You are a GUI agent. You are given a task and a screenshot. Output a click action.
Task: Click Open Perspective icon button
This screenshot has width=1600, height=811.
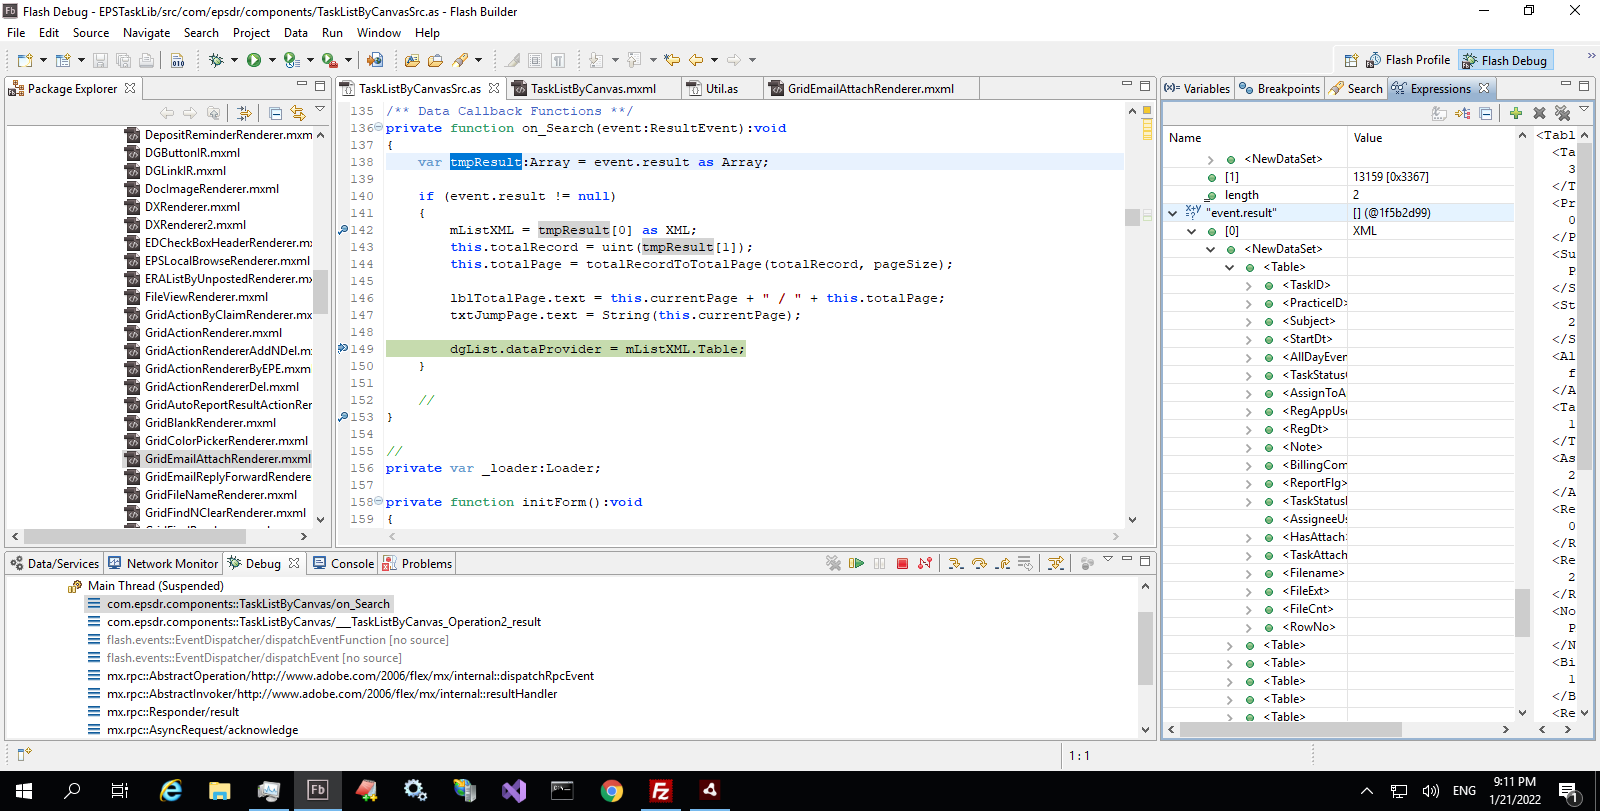[x=1351, y=60]
